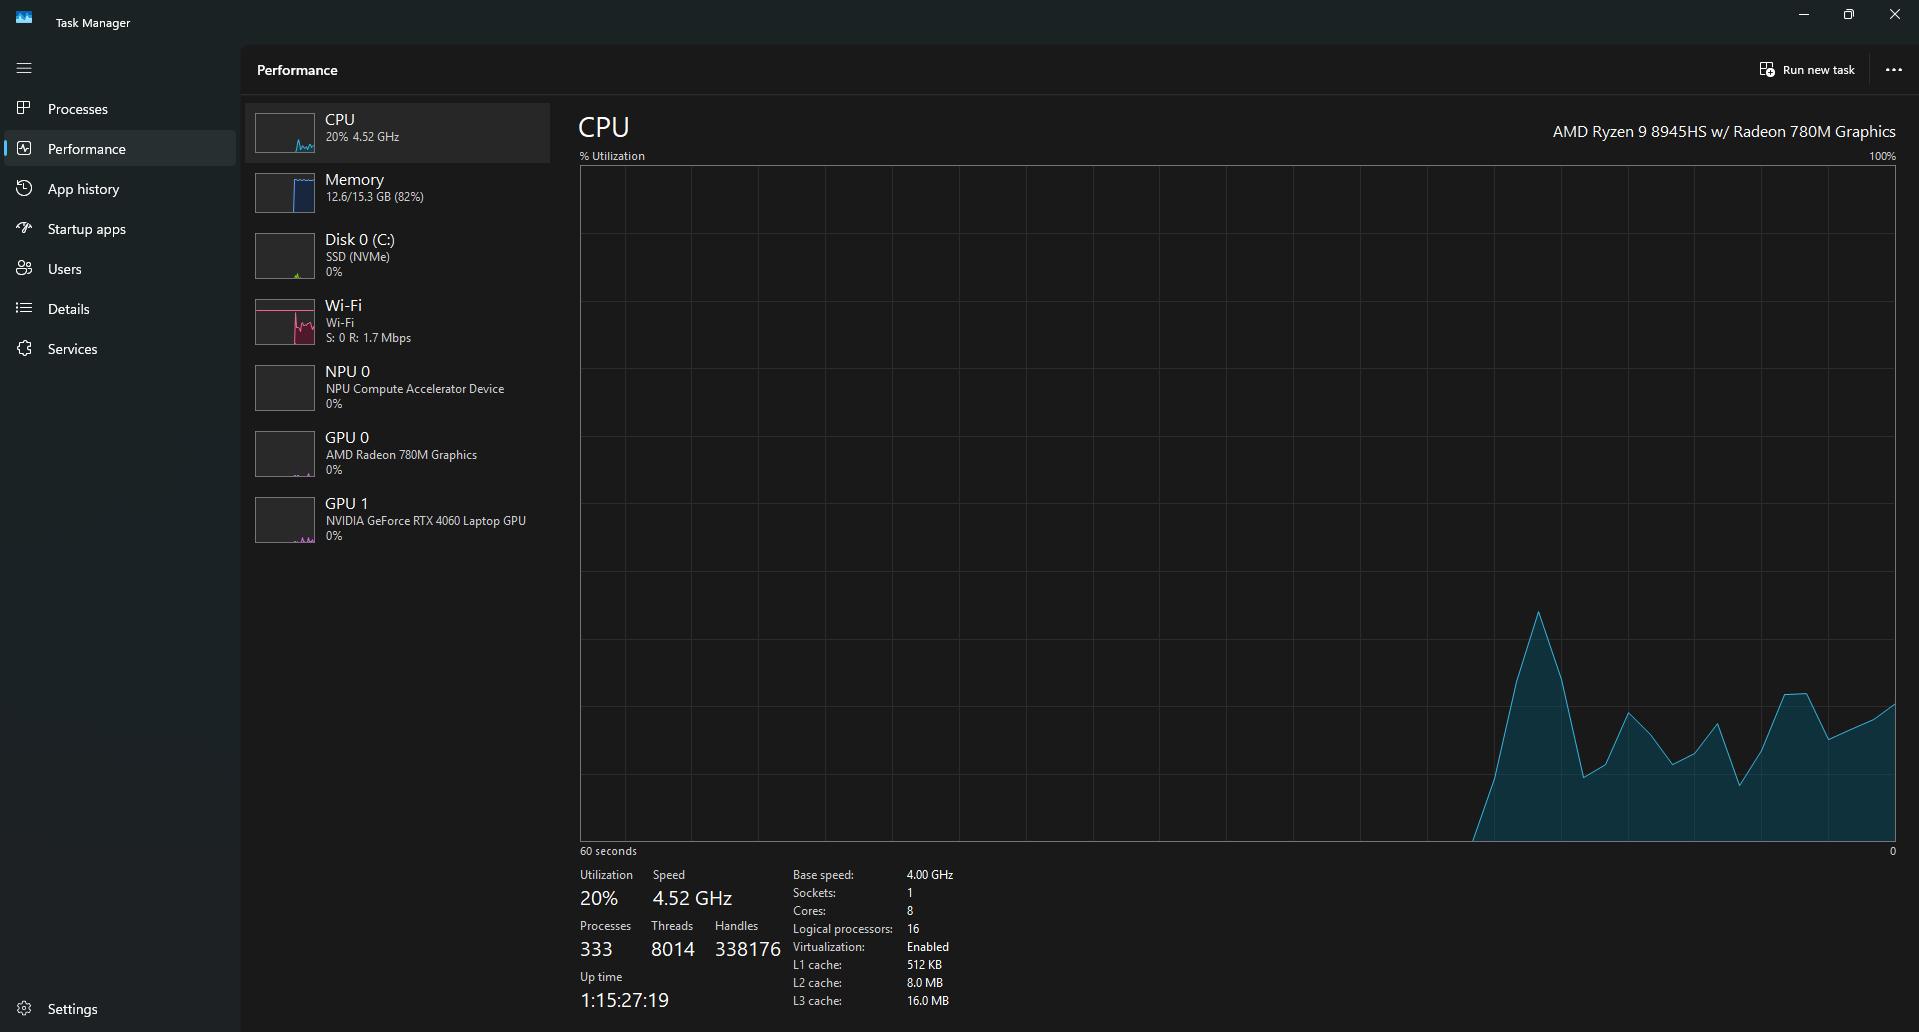
Task: Open the Processes page
Action: click(x=120, y=108)
